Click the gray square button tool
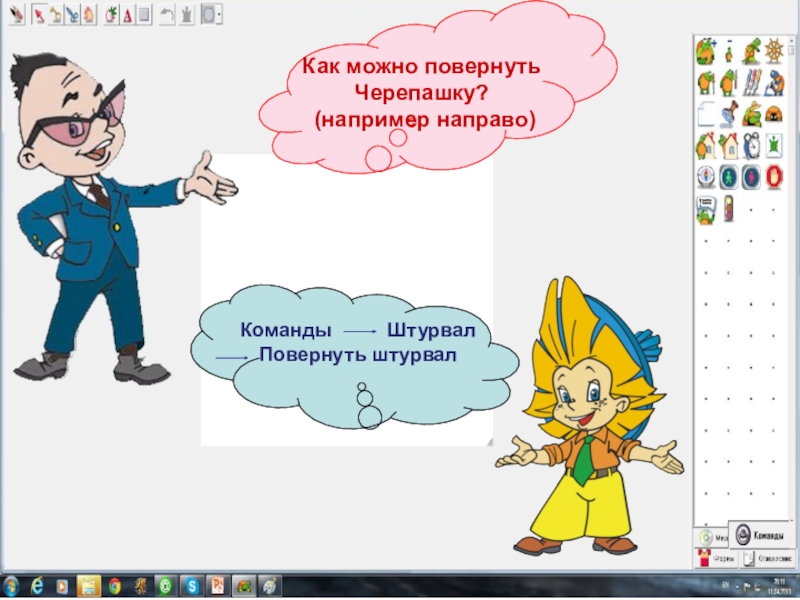 coord(144,15)
